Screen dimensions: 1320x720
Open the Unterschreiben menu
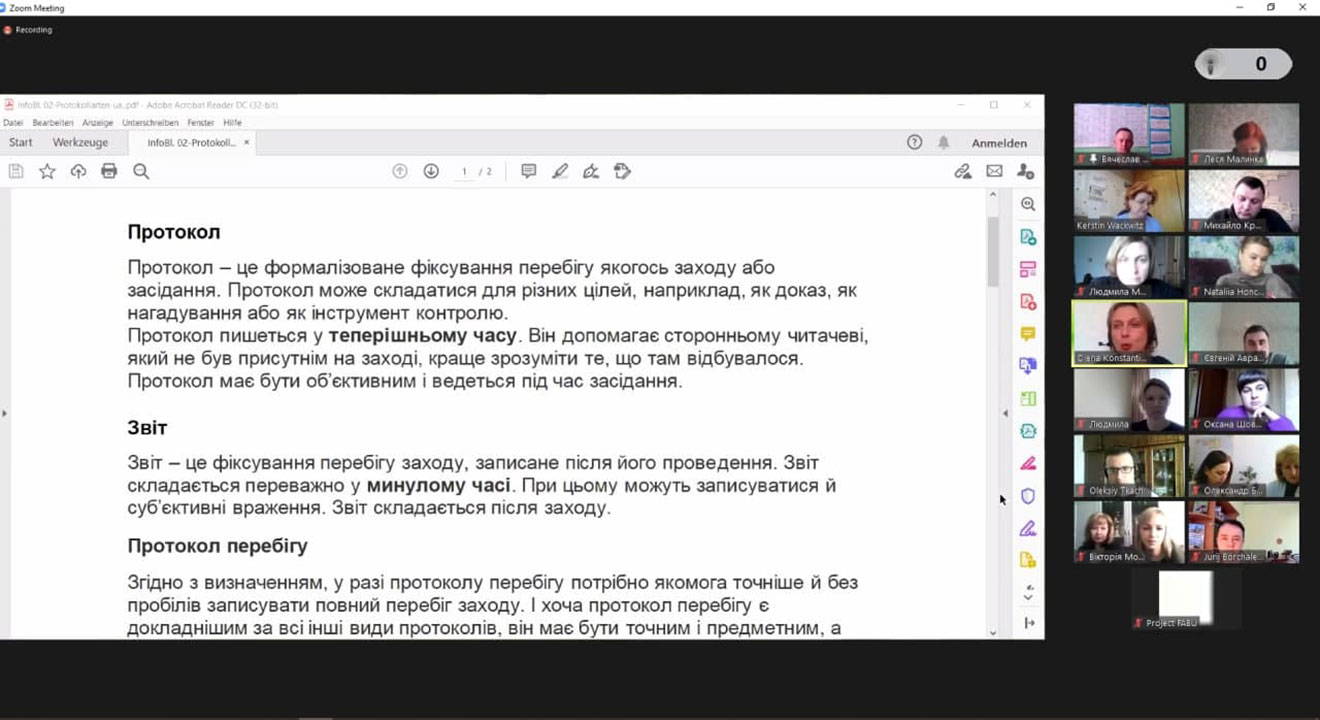click(x=150, y=122)
